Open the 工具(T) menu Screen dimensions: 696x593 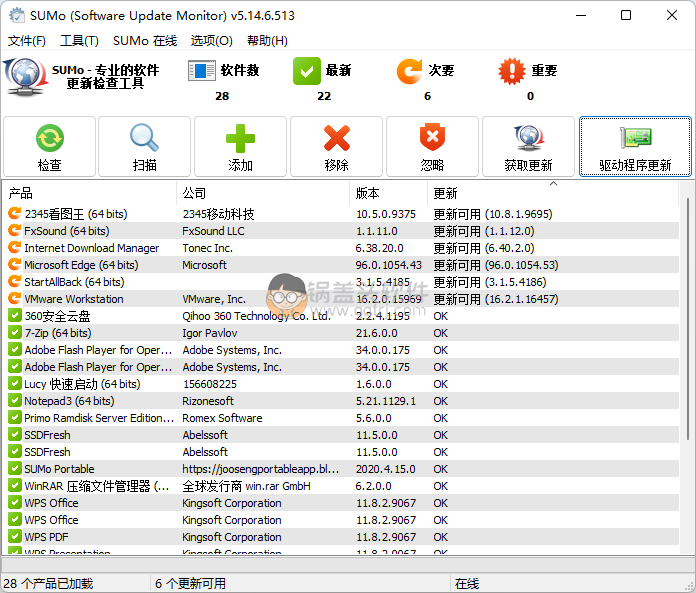pos(79,41)
